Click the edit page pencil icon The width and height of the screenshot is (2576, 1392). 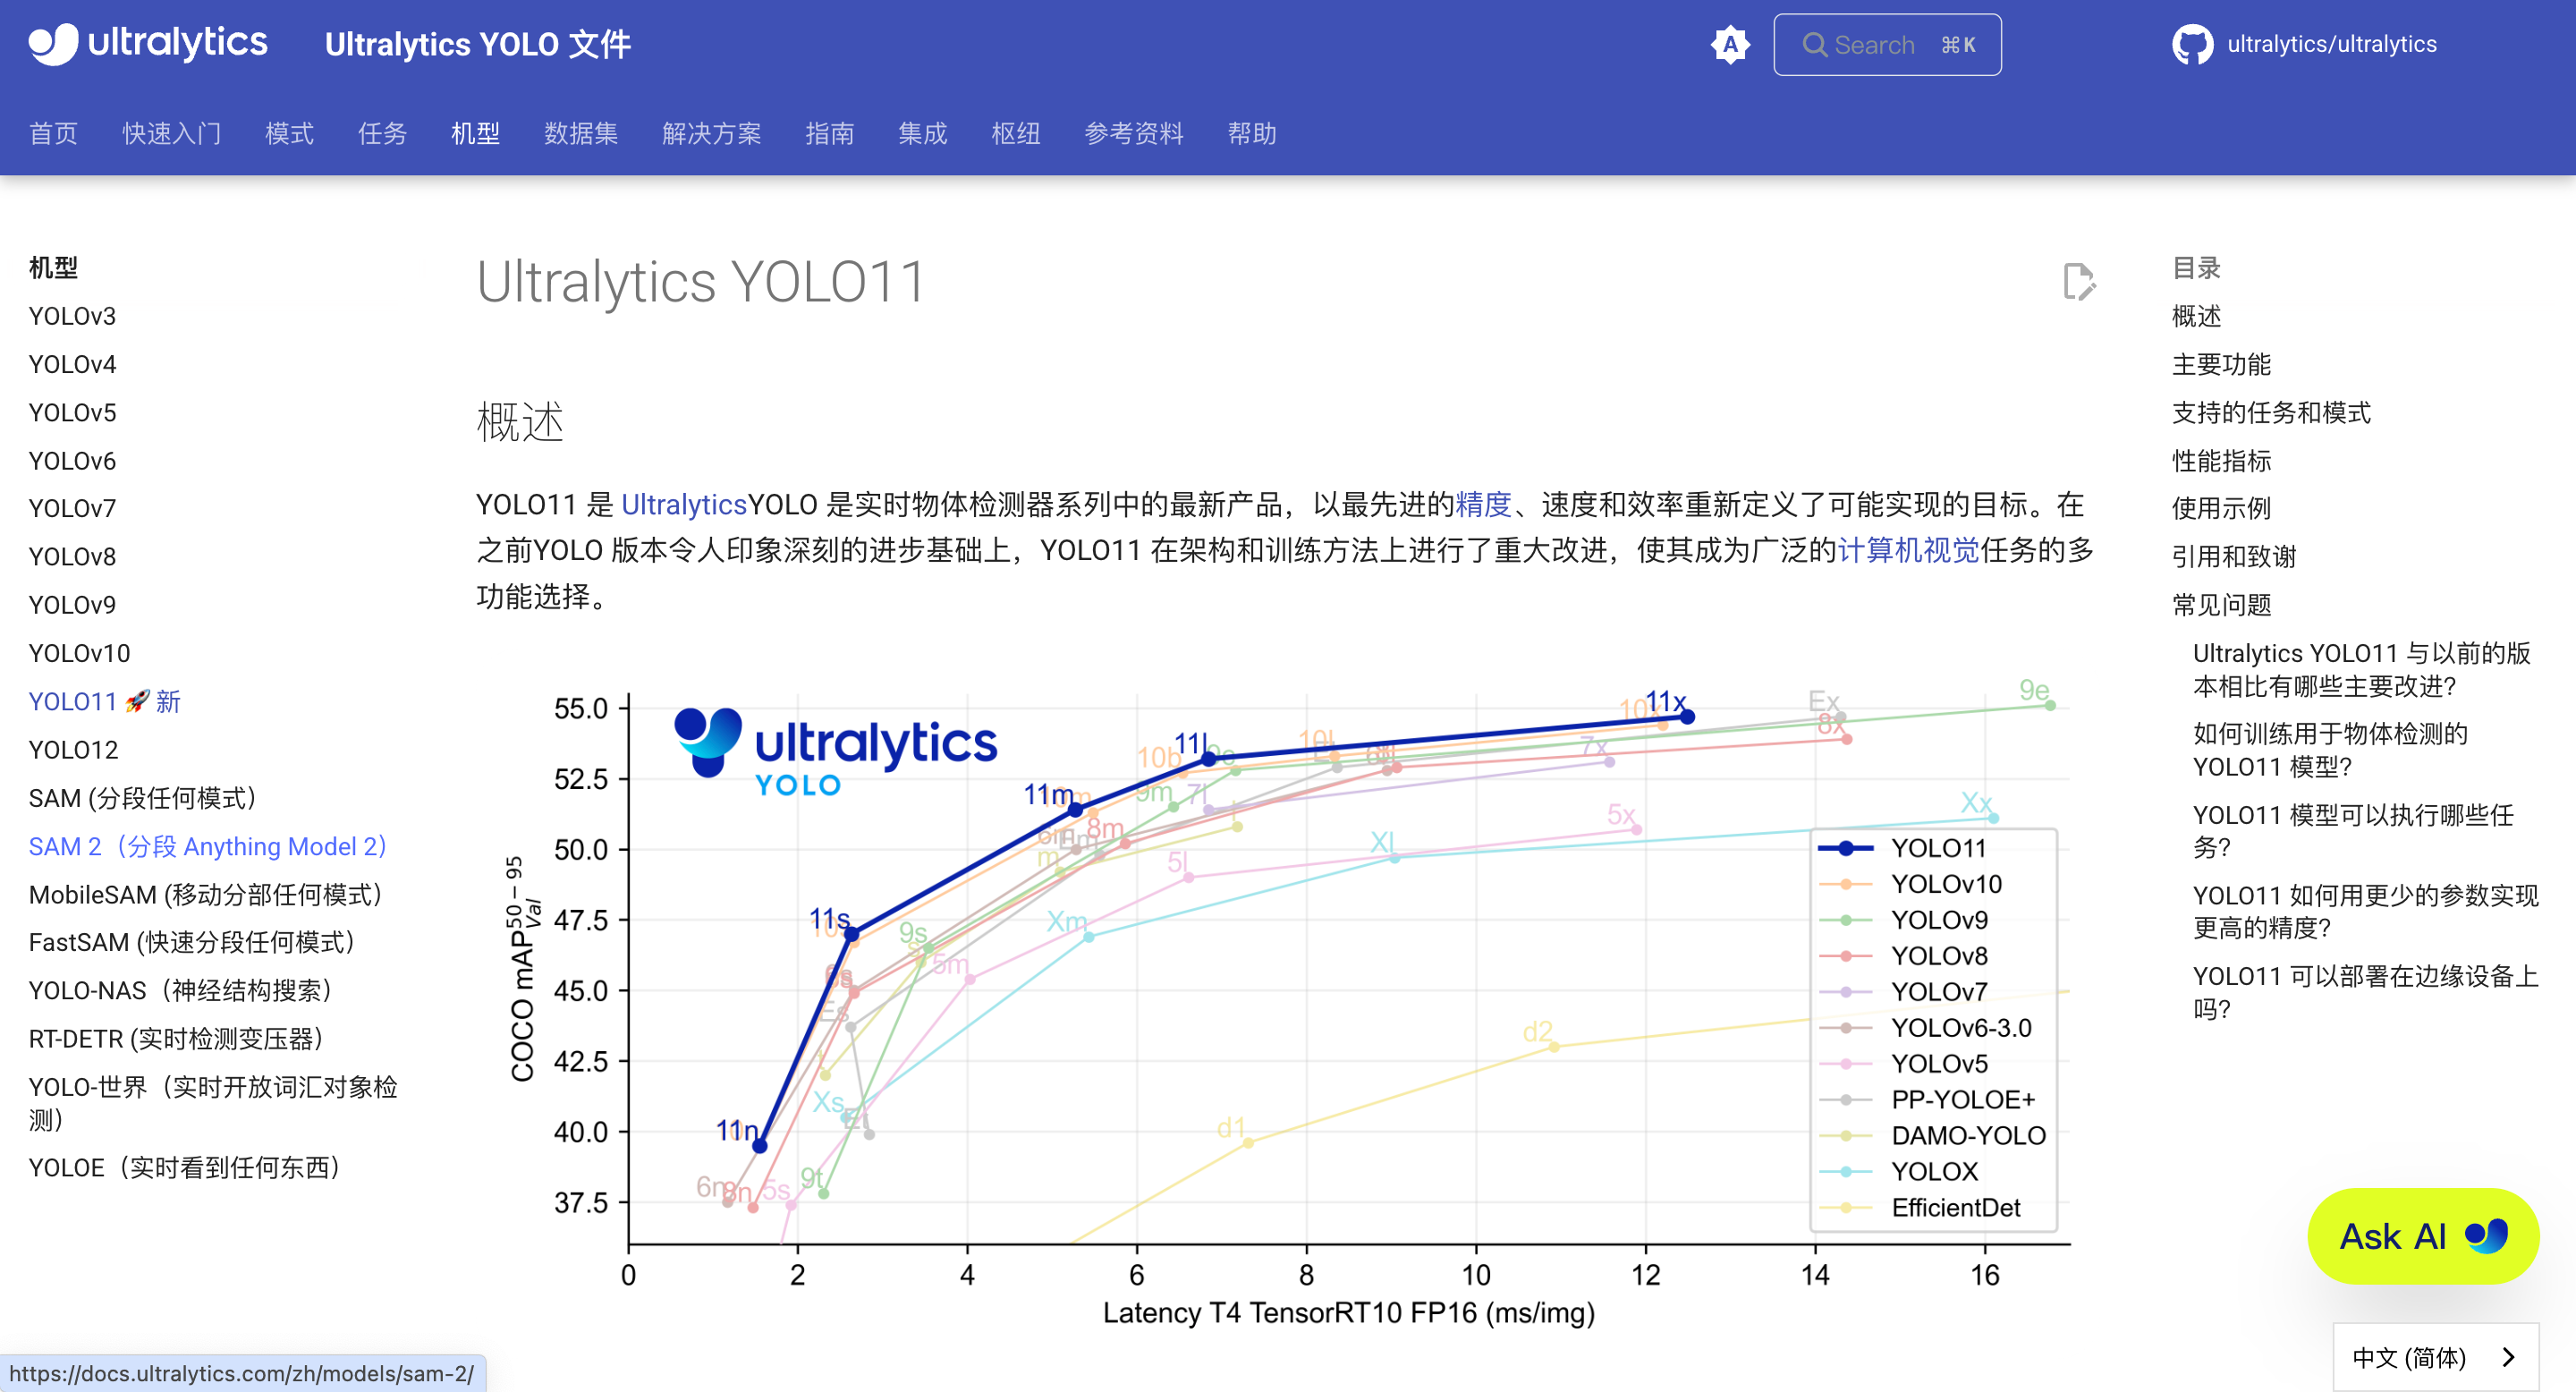coord(2078,282)
